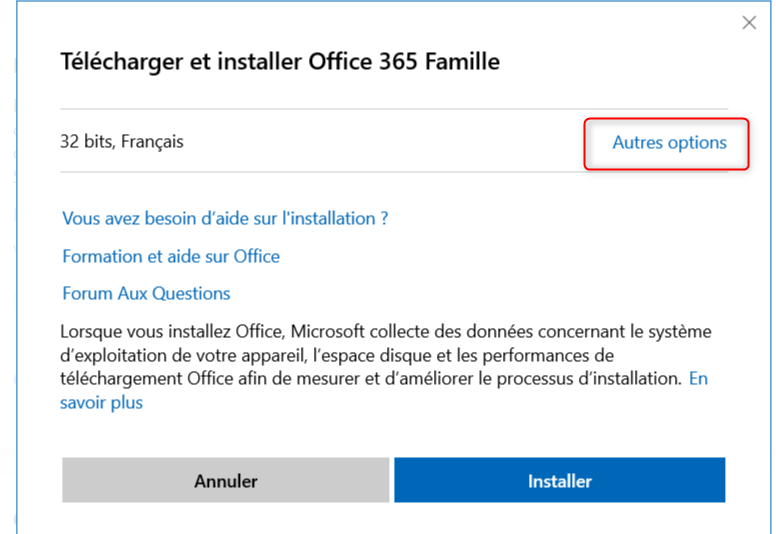Open the Autres options link

tap(669, 143)
